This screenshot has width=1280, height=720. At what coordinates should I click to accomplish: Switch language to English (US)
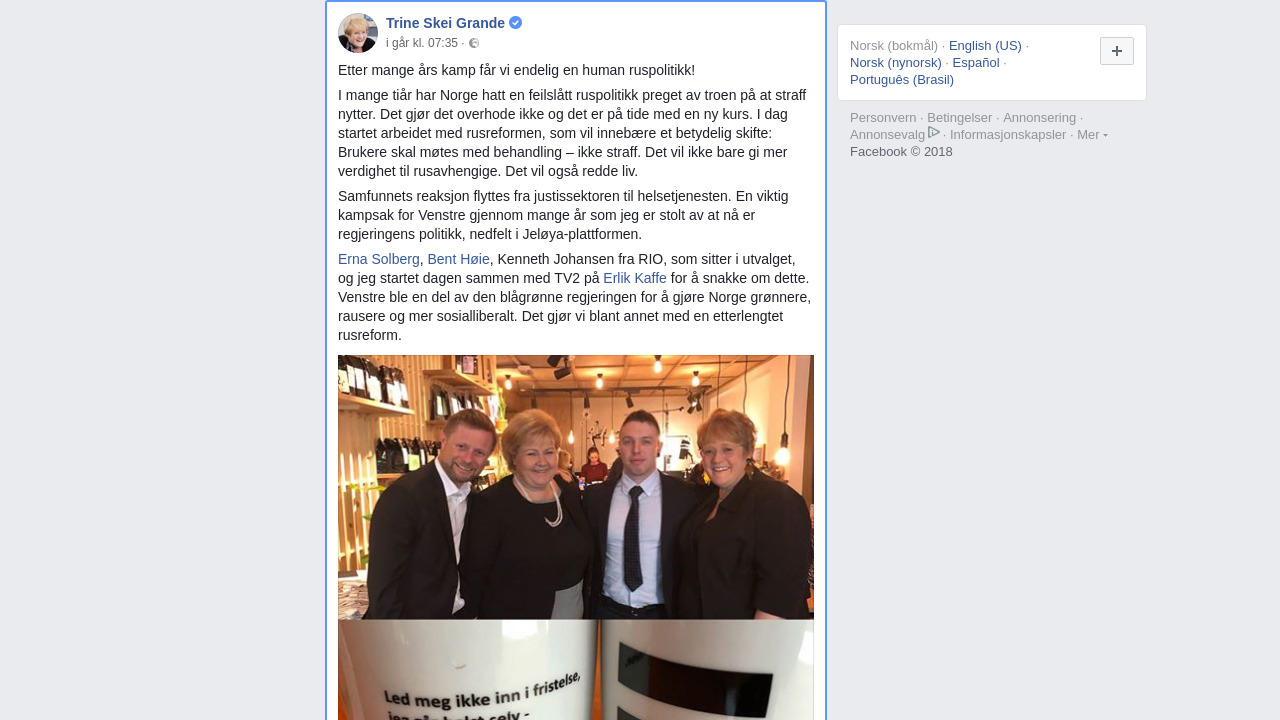pyautogui.click(x=985, y=46)
